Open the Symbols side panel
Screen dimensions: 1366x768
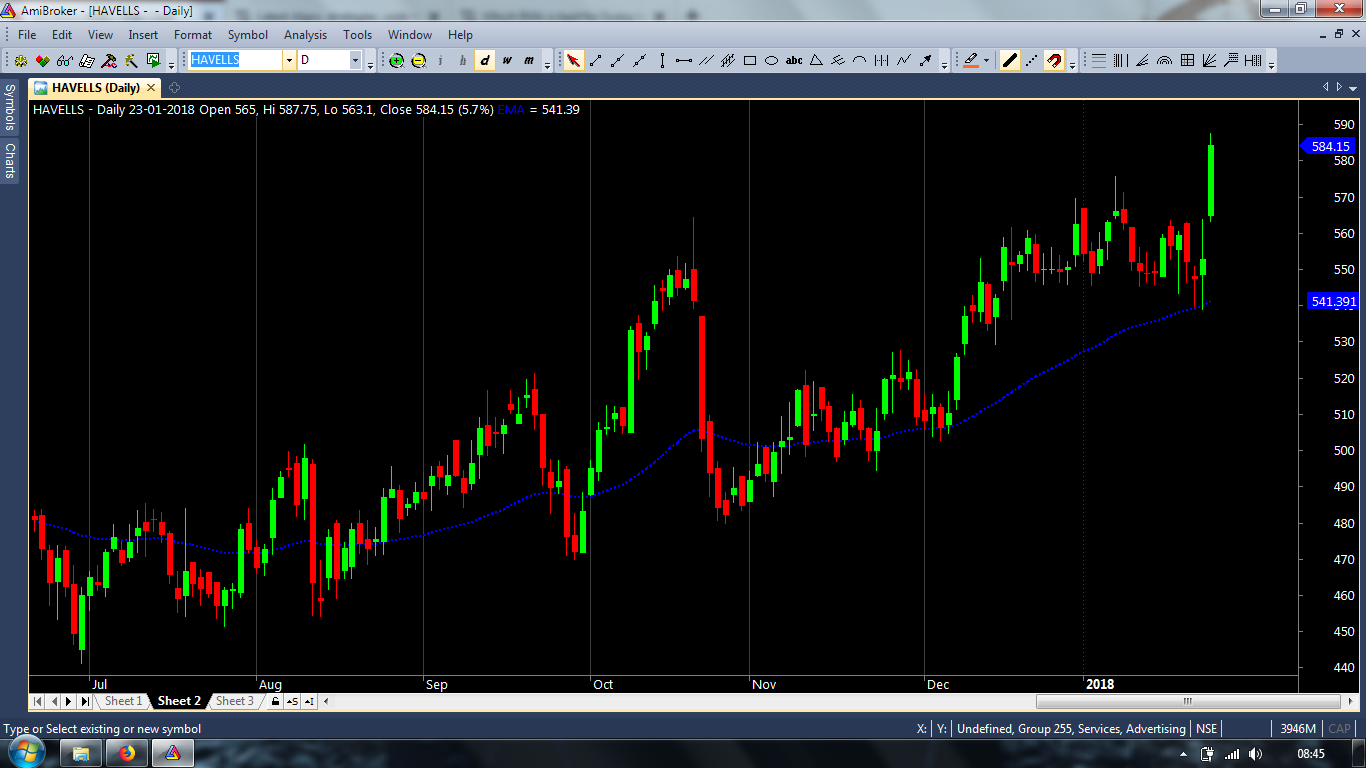click(10, 107)
